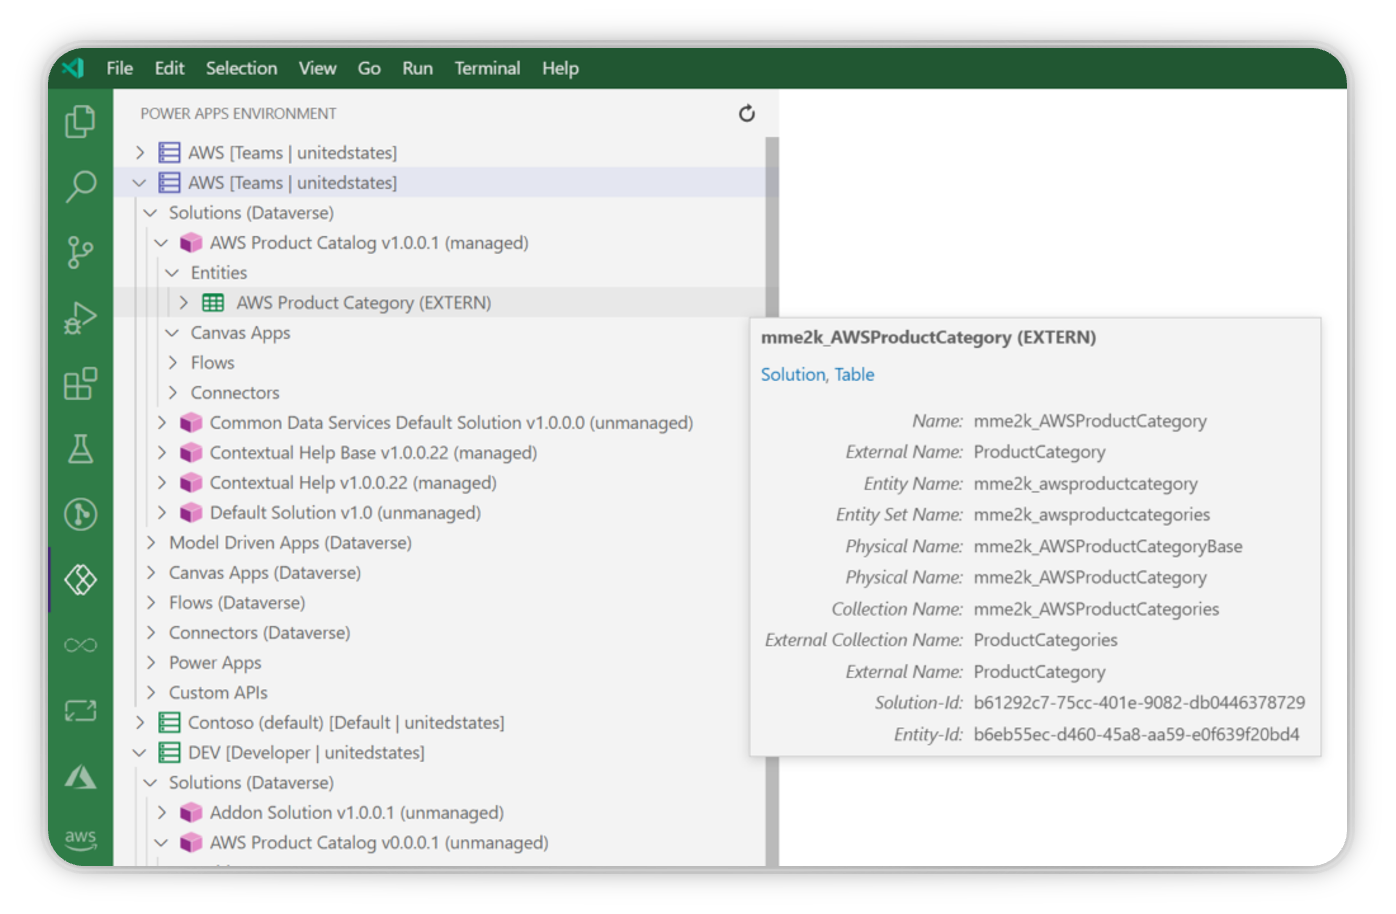
Task: Open the Selection menu
Action: point(241,68)
